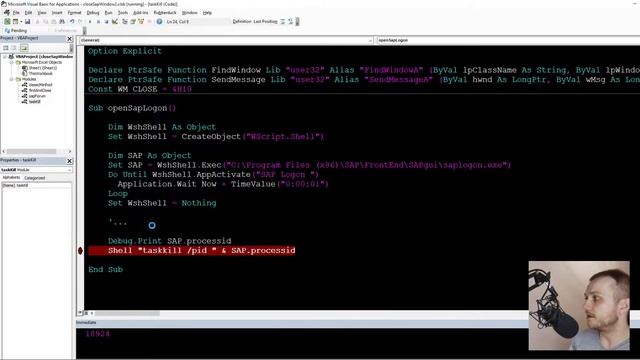
Task: Undo the last action via the toolbar
Action: click(72, 21)
